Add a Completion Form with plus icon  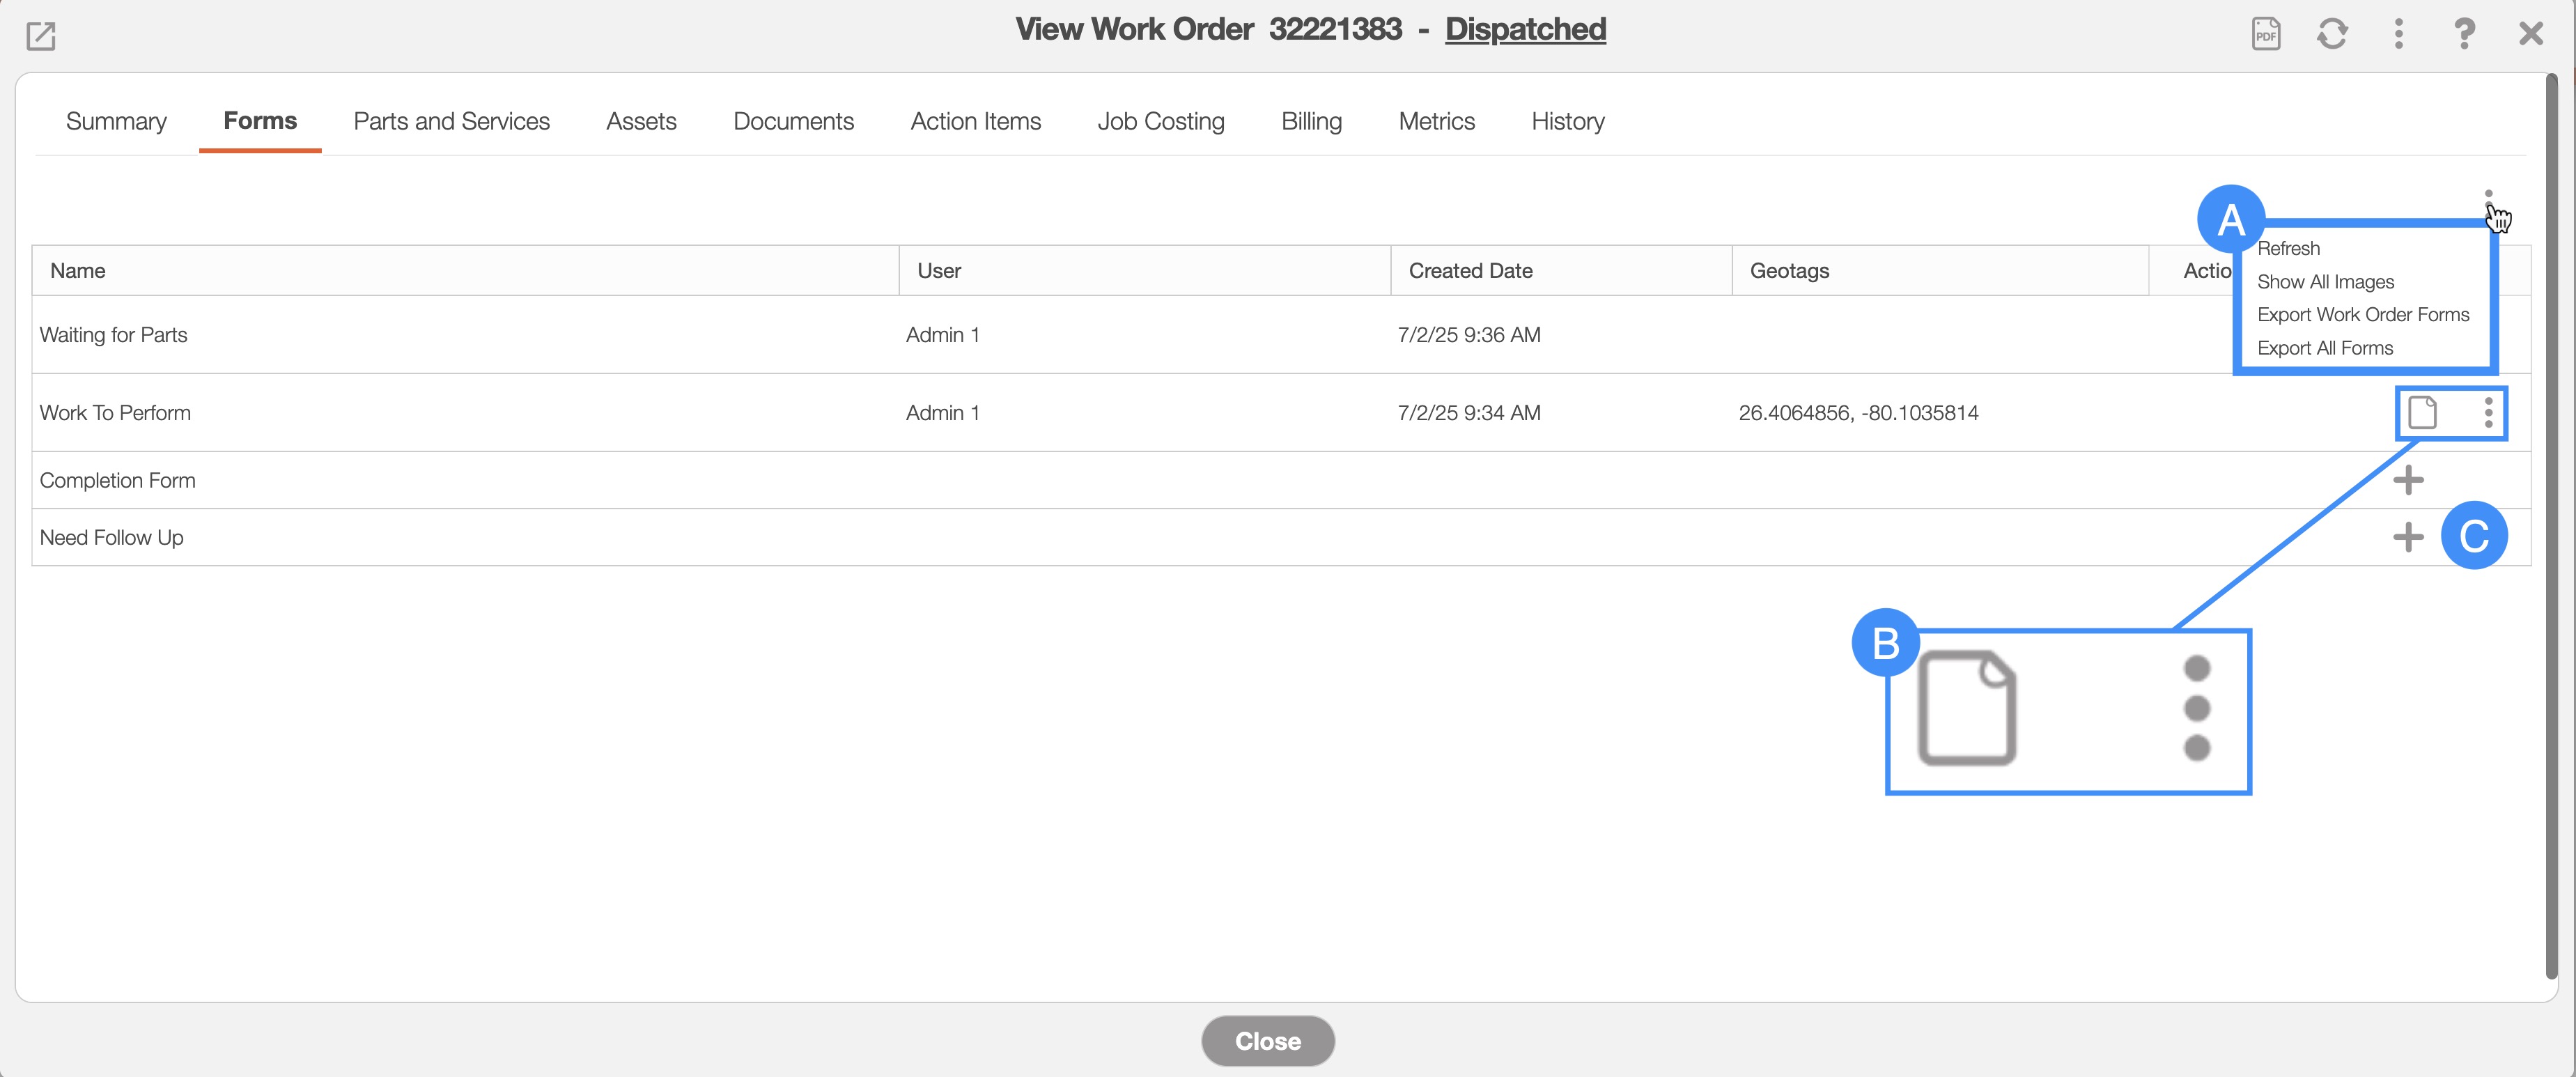(x=2408, y=480)
